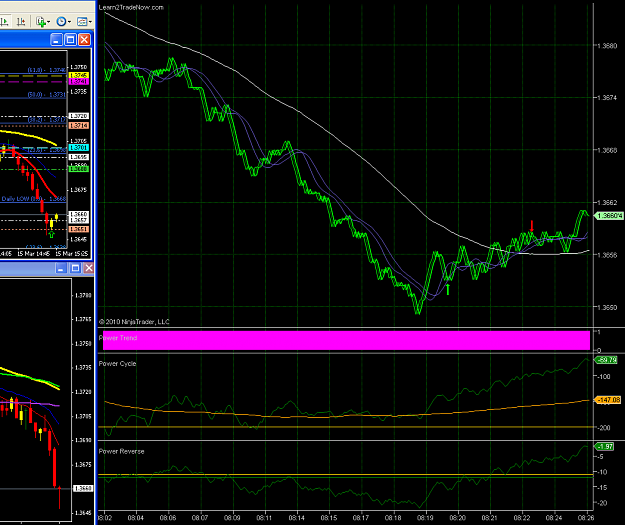Click the orange -147.08 value tag
625x525 pixels.
(x=608, y=399)
